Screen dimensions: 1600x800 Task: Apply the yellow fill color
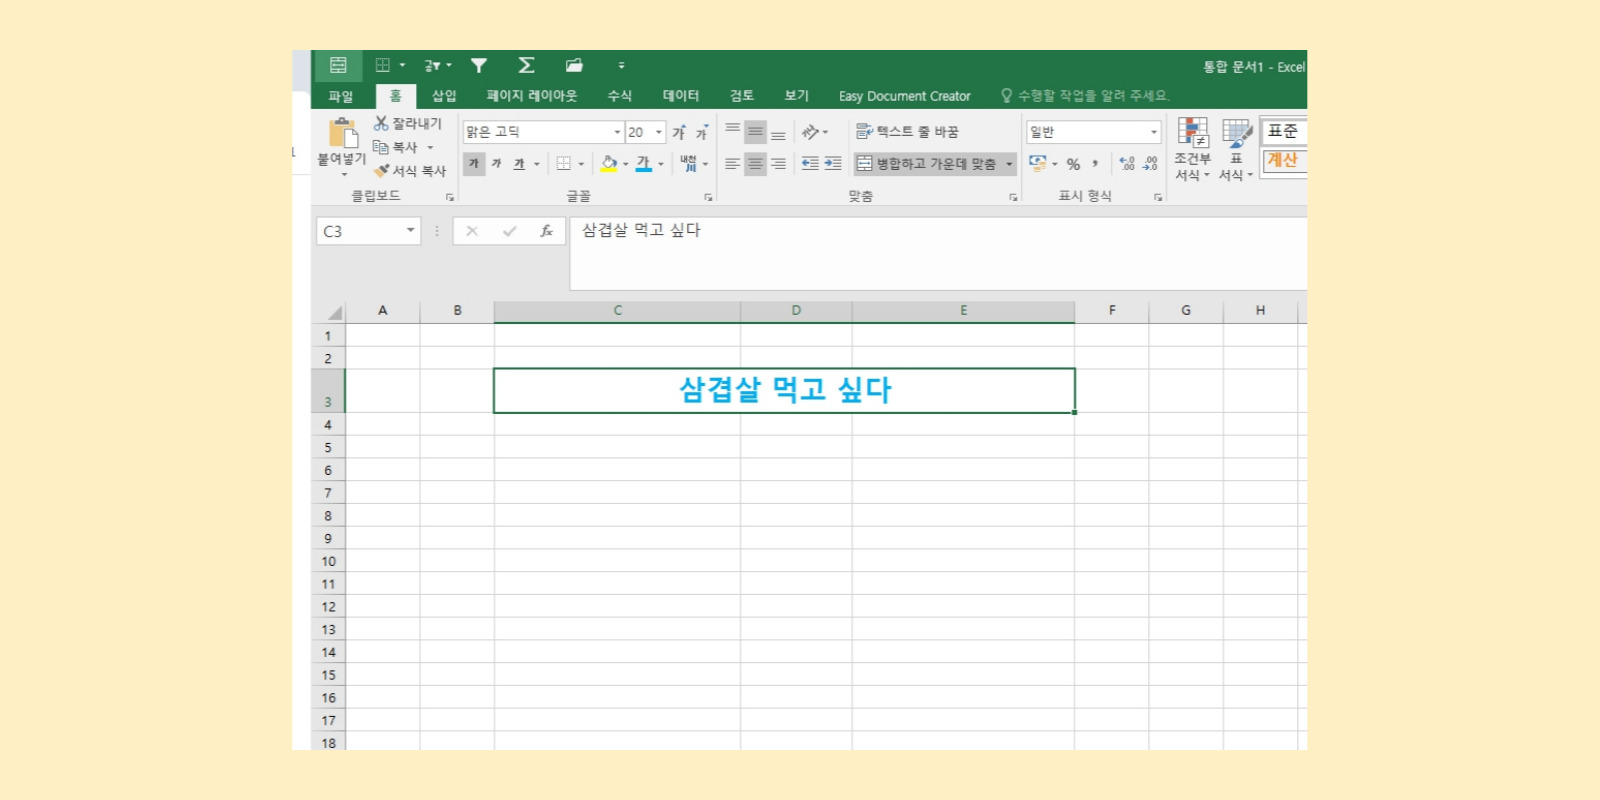tap(608, 163)
